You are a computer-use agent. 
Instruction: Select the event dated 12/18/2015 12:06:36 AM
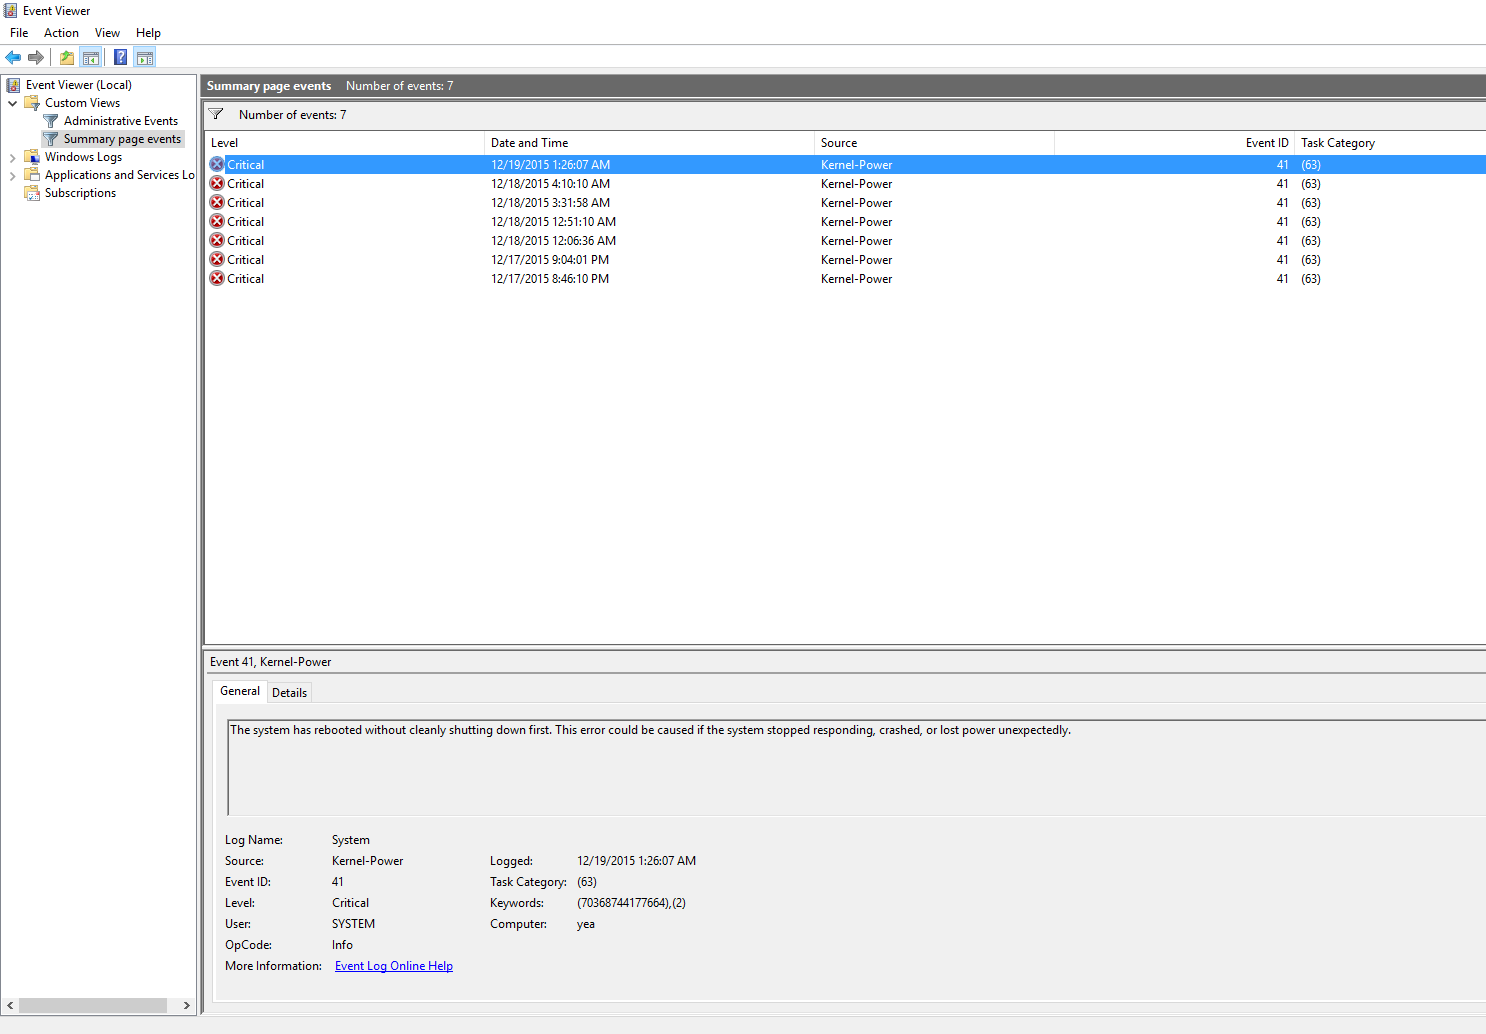coord(845,240)
